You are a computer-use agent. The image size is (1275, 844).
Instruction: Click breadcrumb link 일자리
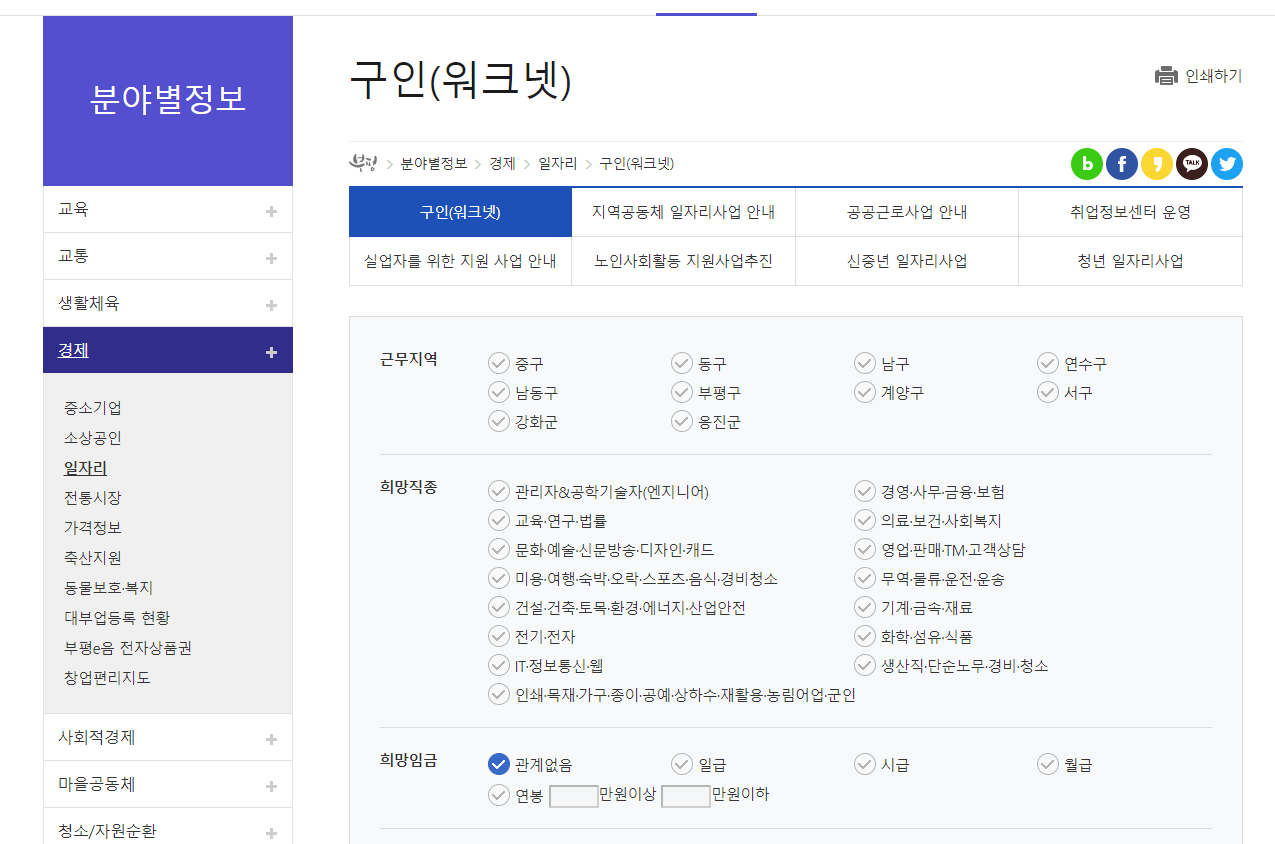tap(557, 163)
